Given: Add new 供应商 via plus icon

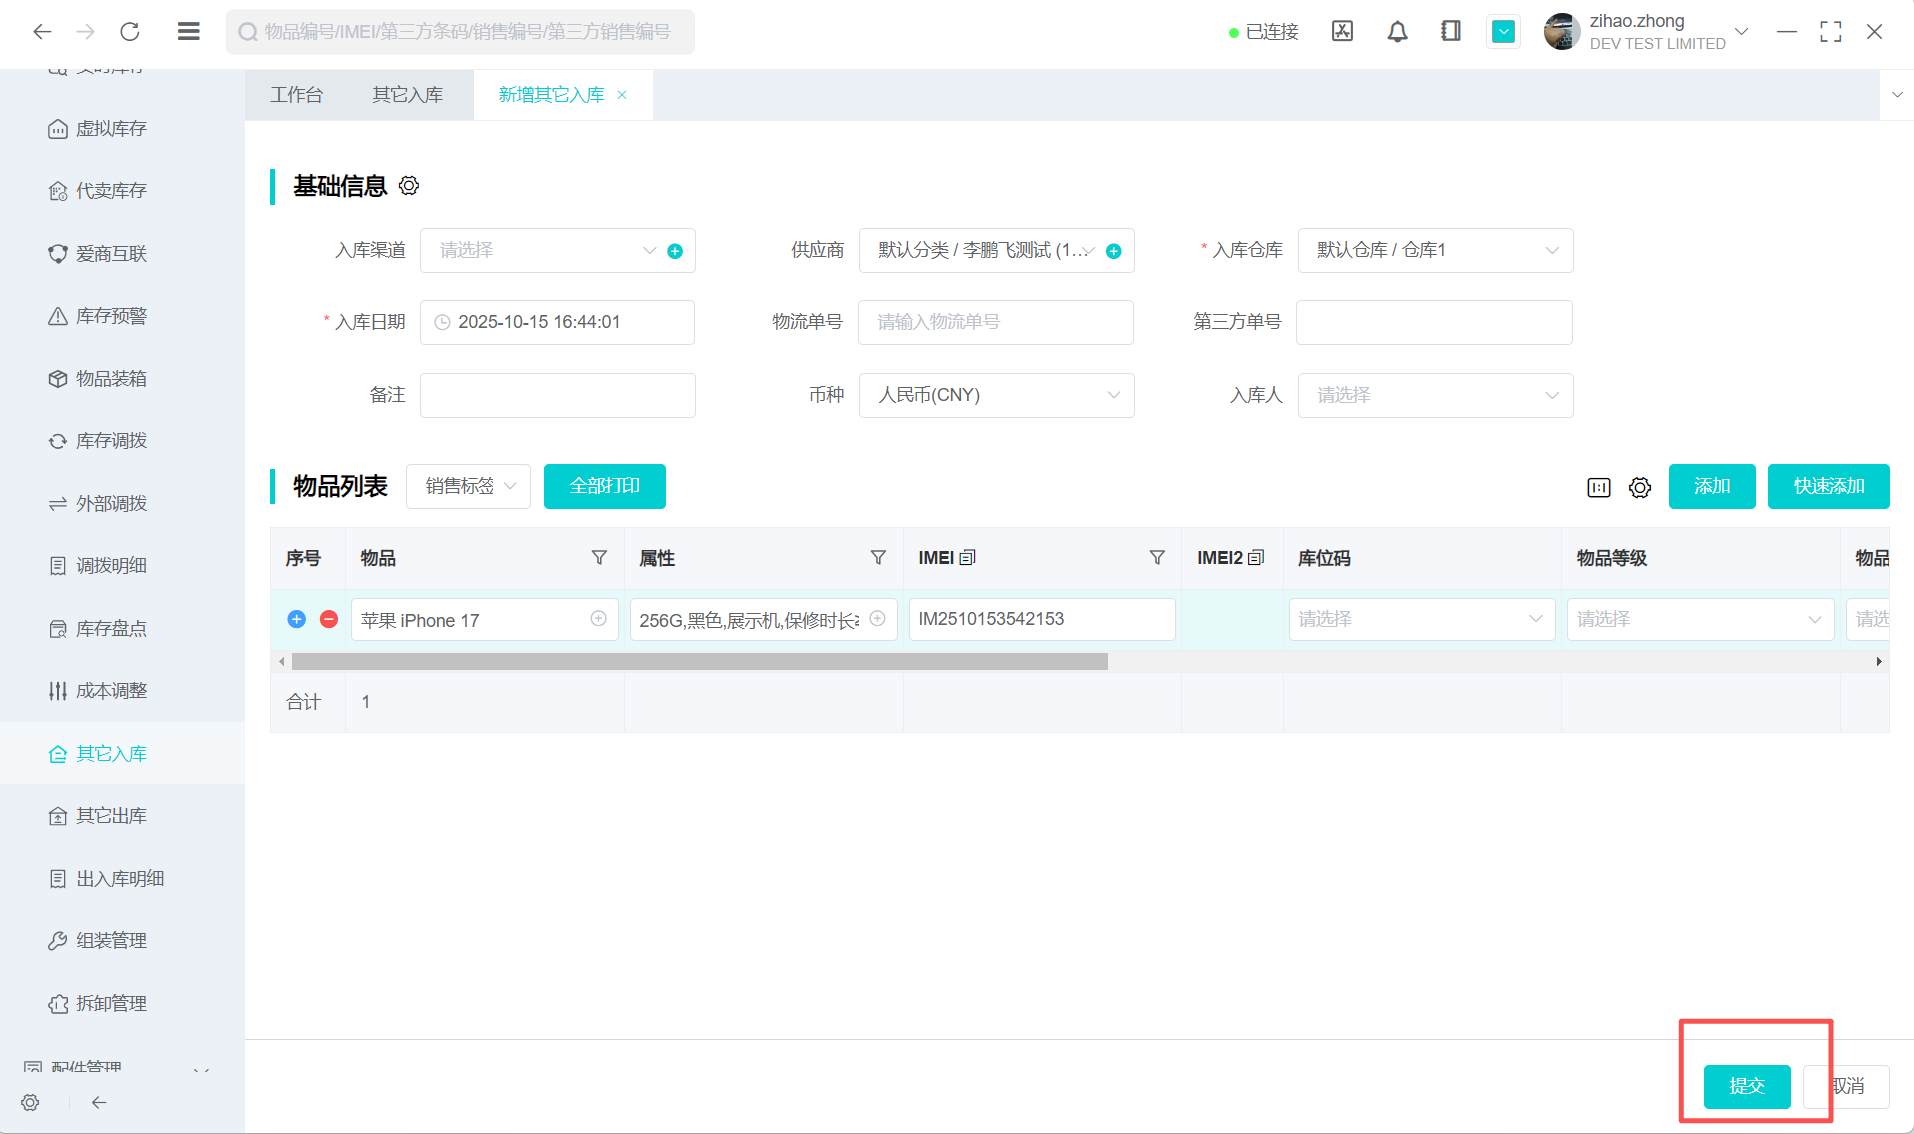Looking at the screenshot, I should point(1114,251).
